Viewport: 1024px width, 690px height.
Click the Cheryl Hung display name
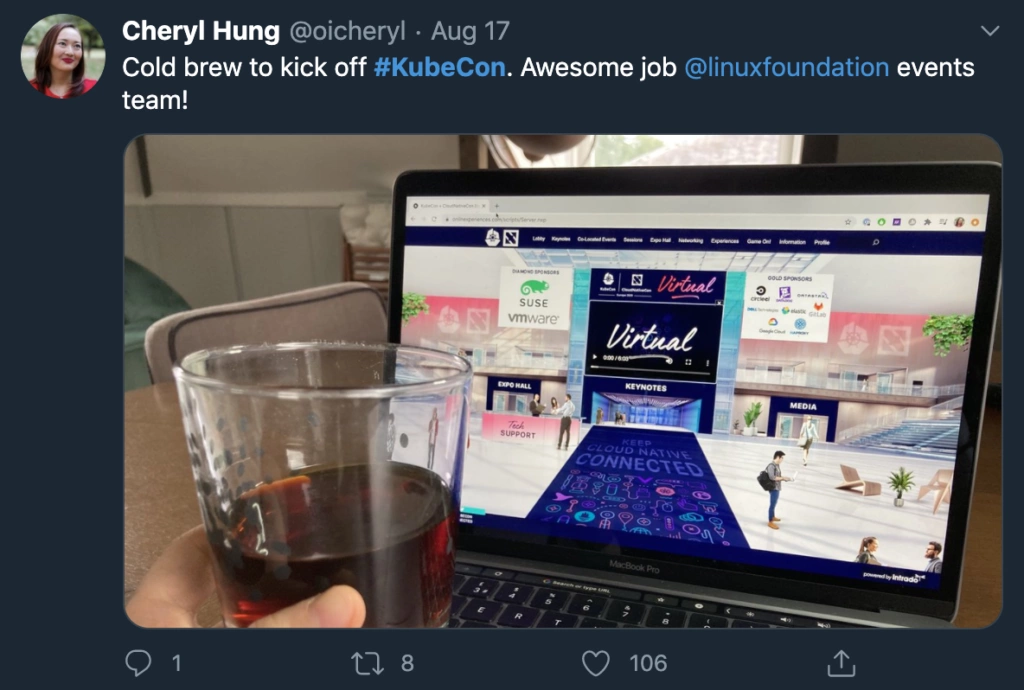tap(200, 31)
